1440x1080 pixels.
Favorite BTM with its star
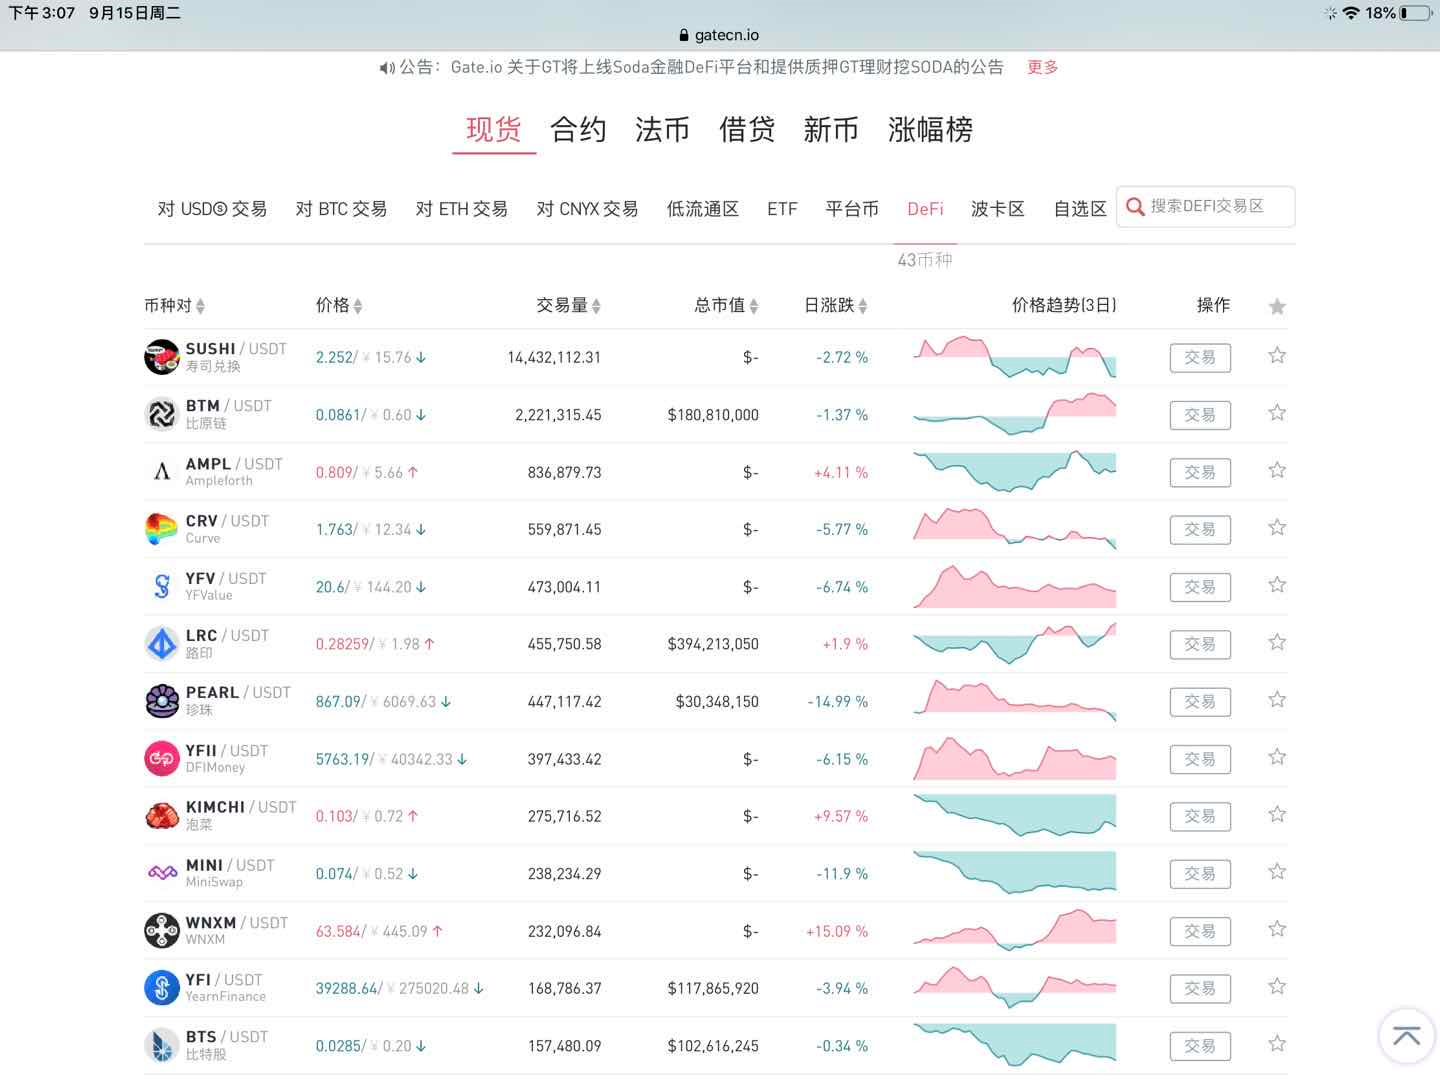click(1277, 413)
